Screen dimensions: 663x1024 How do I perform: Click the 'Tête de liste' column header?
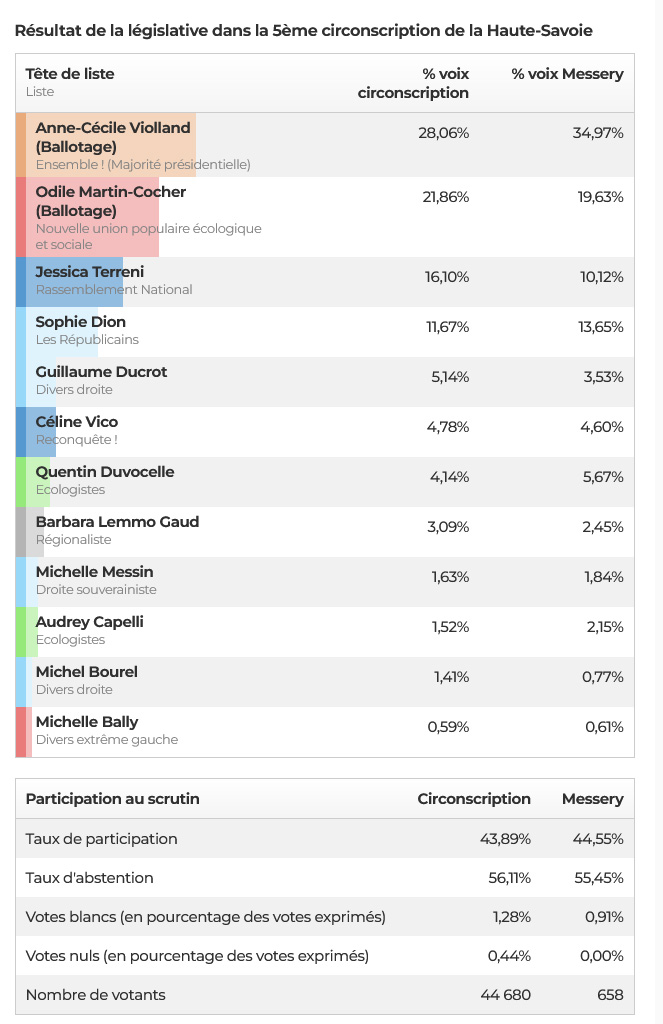point(70,74)
